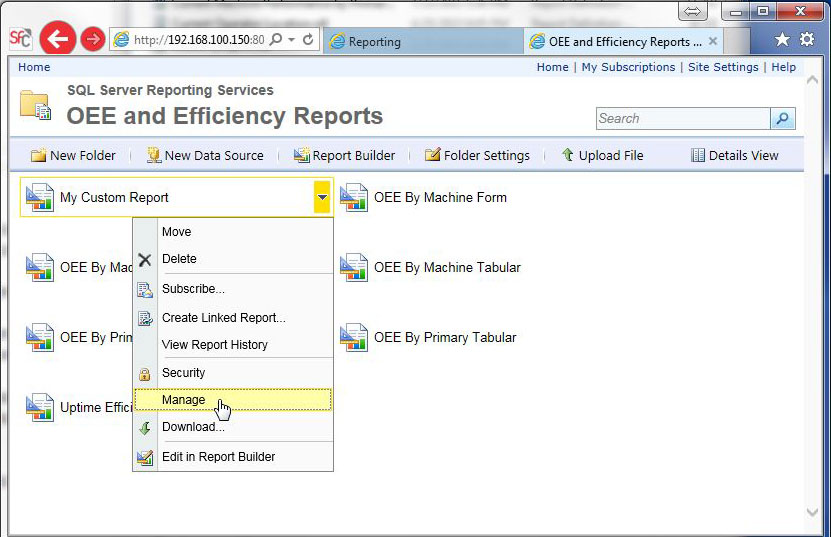Screen dimensions: 831x537
Task: Click New Folder toolbar button
Action: (x=73, y=155)
